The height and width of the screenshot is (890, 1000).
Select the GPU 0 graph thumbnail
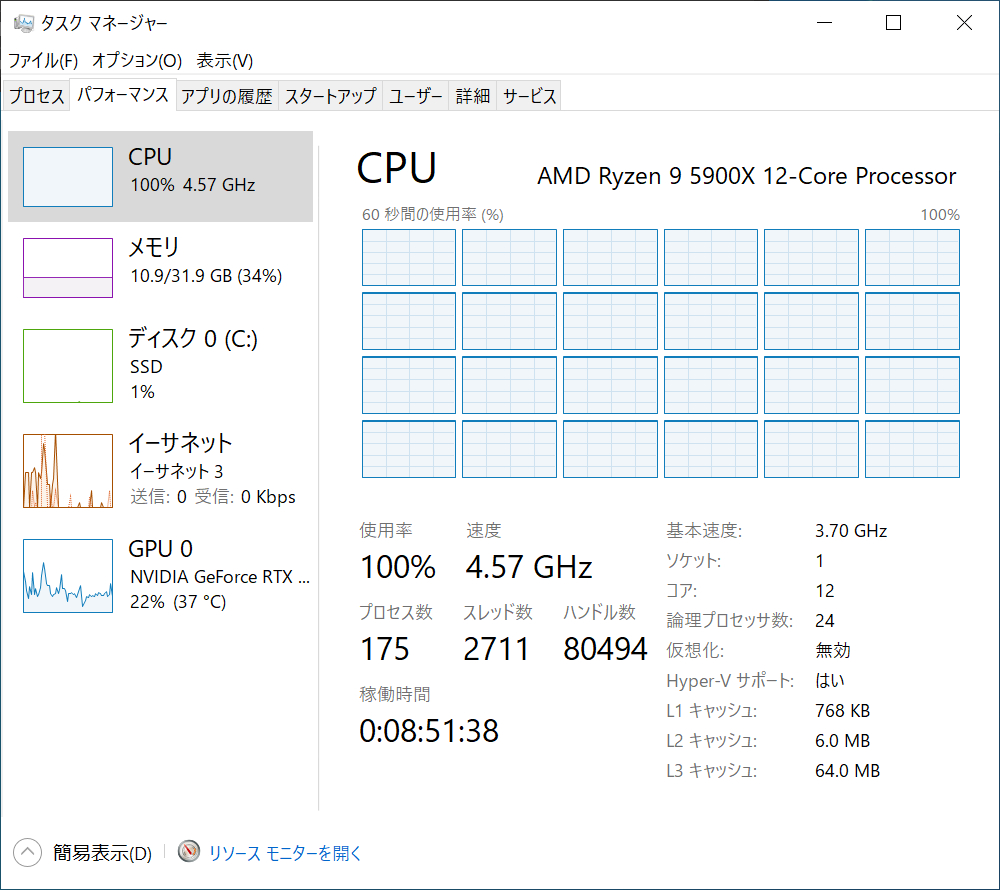68,576
